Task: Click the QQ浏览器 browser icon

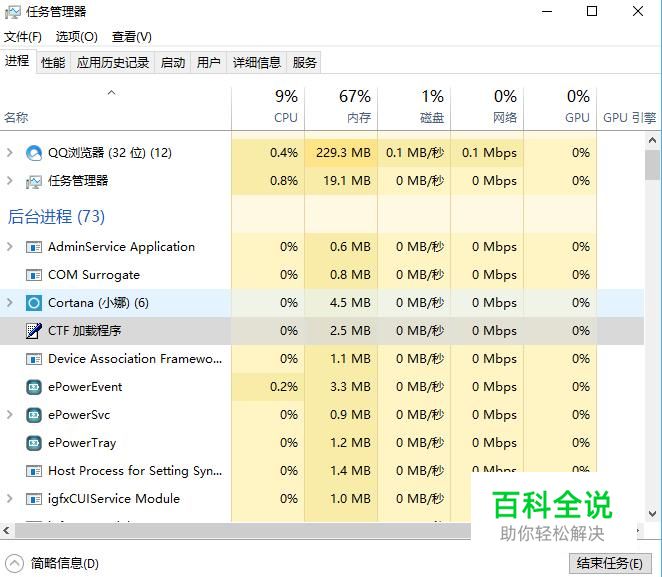Action: 34,153
